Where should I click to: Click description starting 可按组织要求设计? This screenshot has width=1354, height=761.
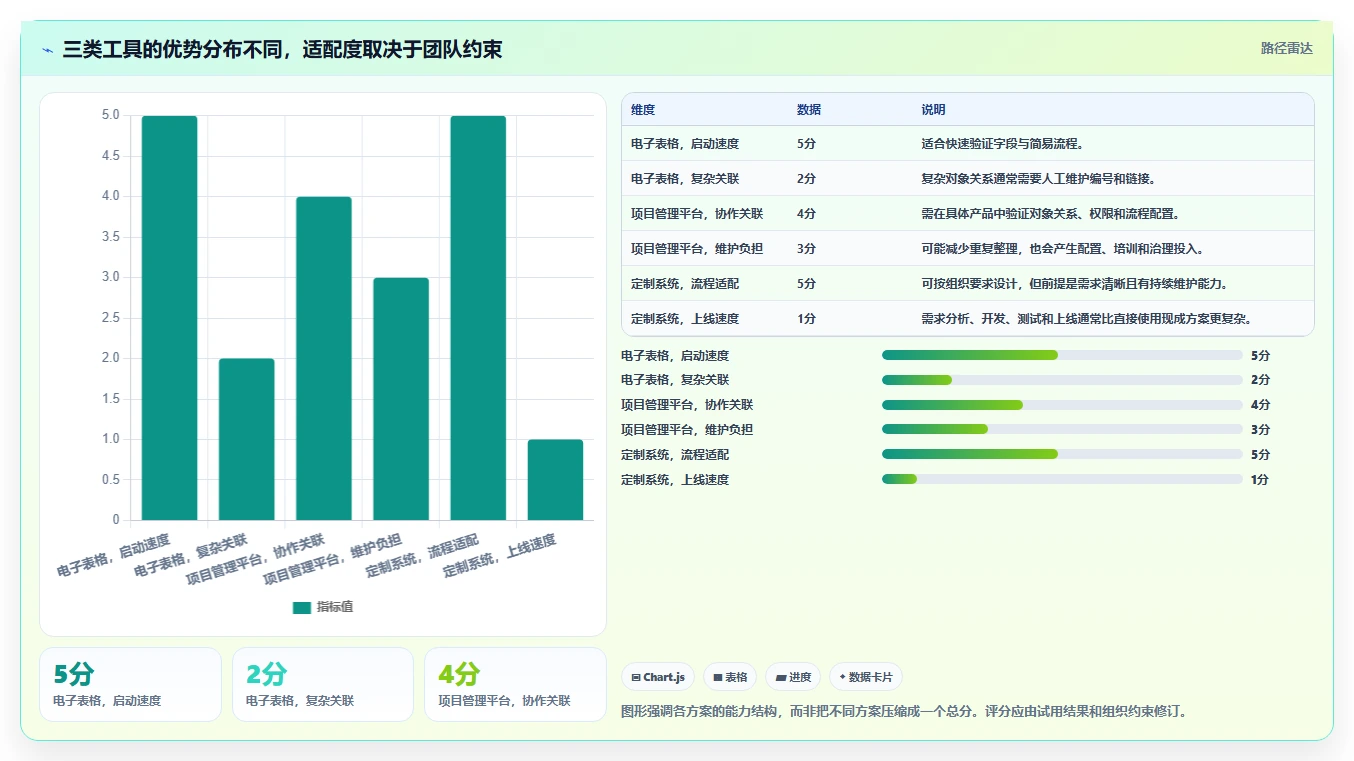pos(1074,284)
